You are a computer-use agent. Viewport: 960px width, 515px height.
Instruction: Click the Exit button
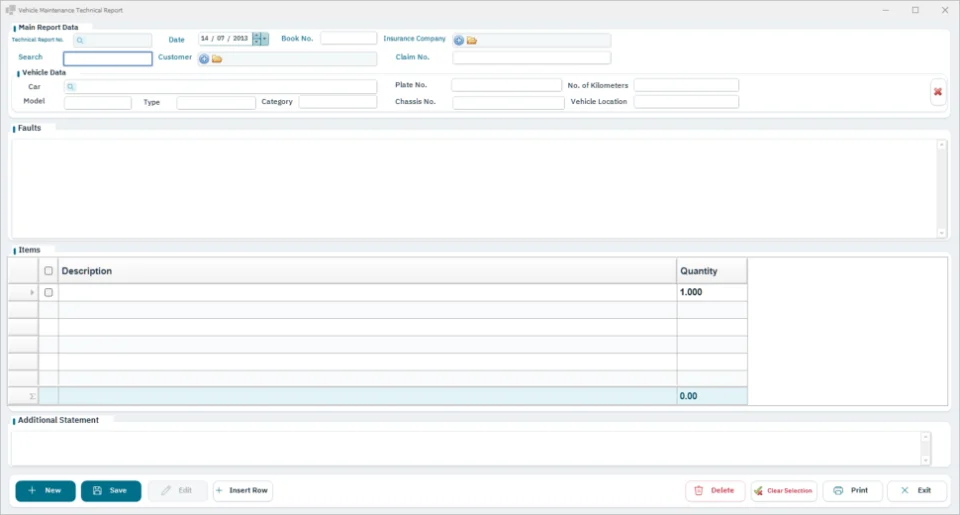[917, 491]
